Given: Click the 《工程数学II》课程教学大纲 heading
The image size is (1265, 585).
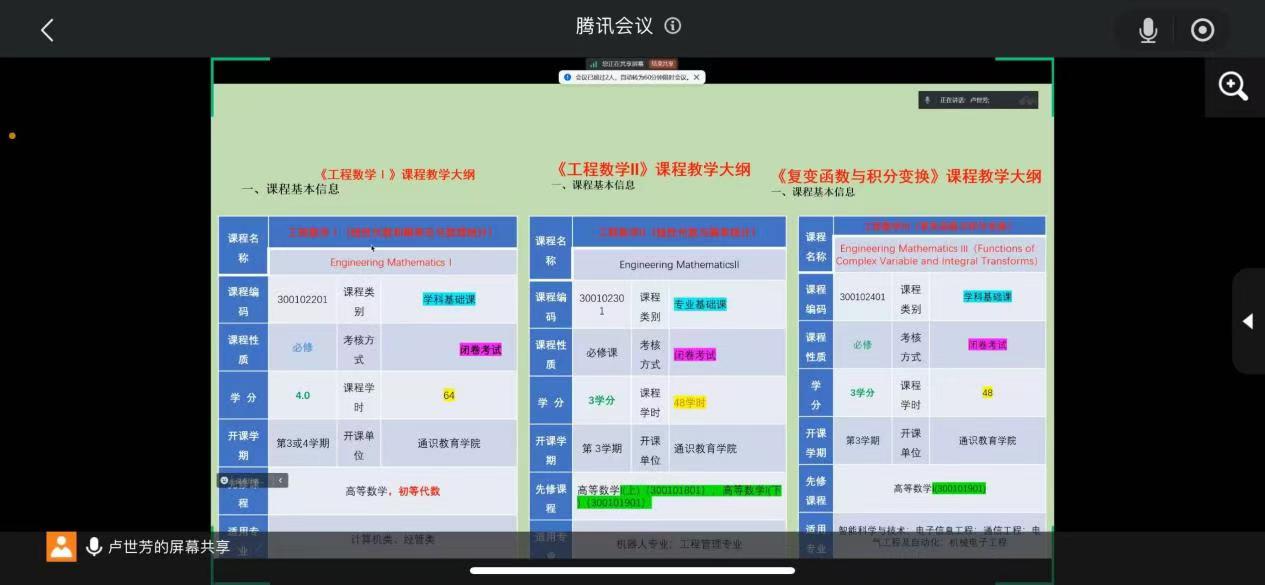Looking at the screenshot, I should click(x=651, y=169).
